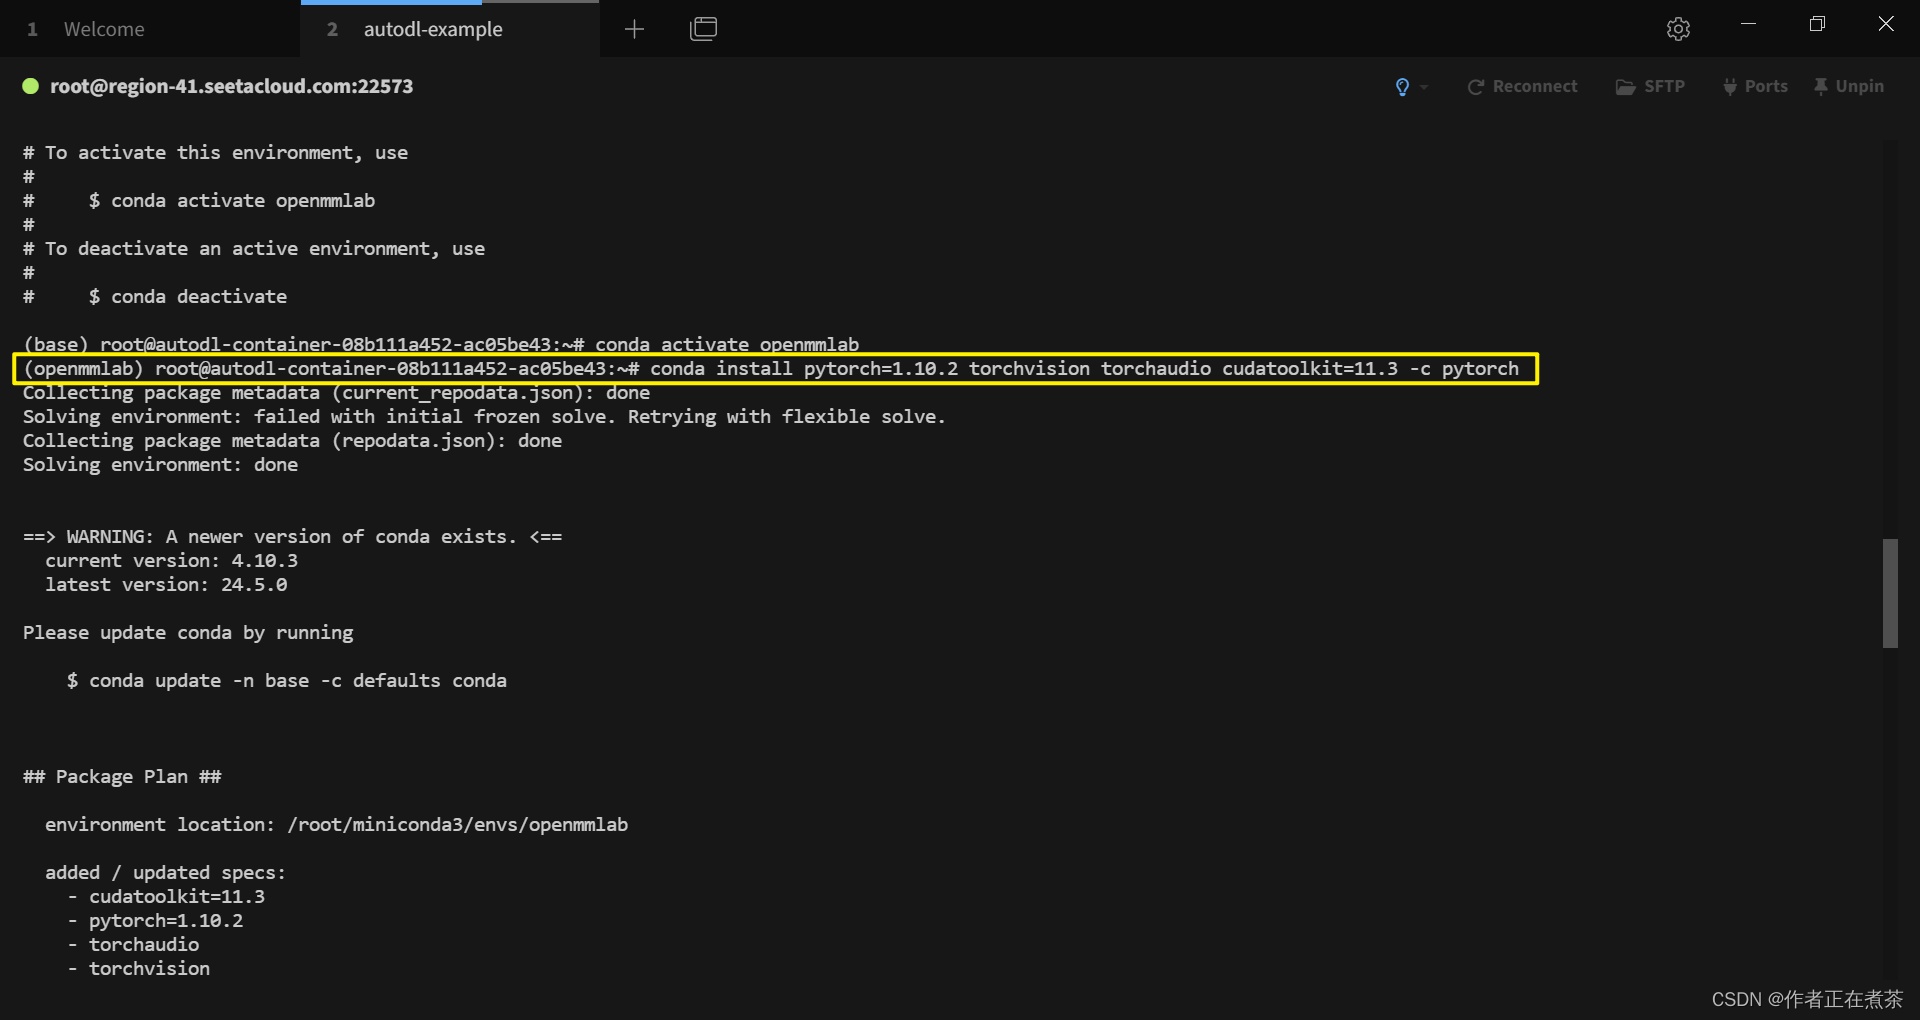
Task: Open a new tab with plus icon
Action: 634,29
